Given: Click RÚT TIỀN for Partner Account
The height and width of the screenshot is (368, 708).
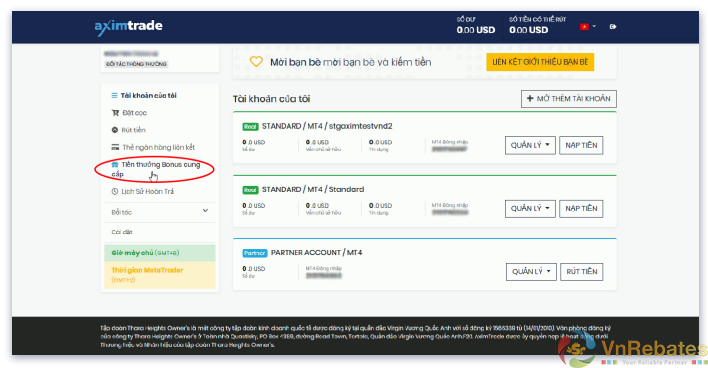Looking at the screenshot, I should click(582, 271).
